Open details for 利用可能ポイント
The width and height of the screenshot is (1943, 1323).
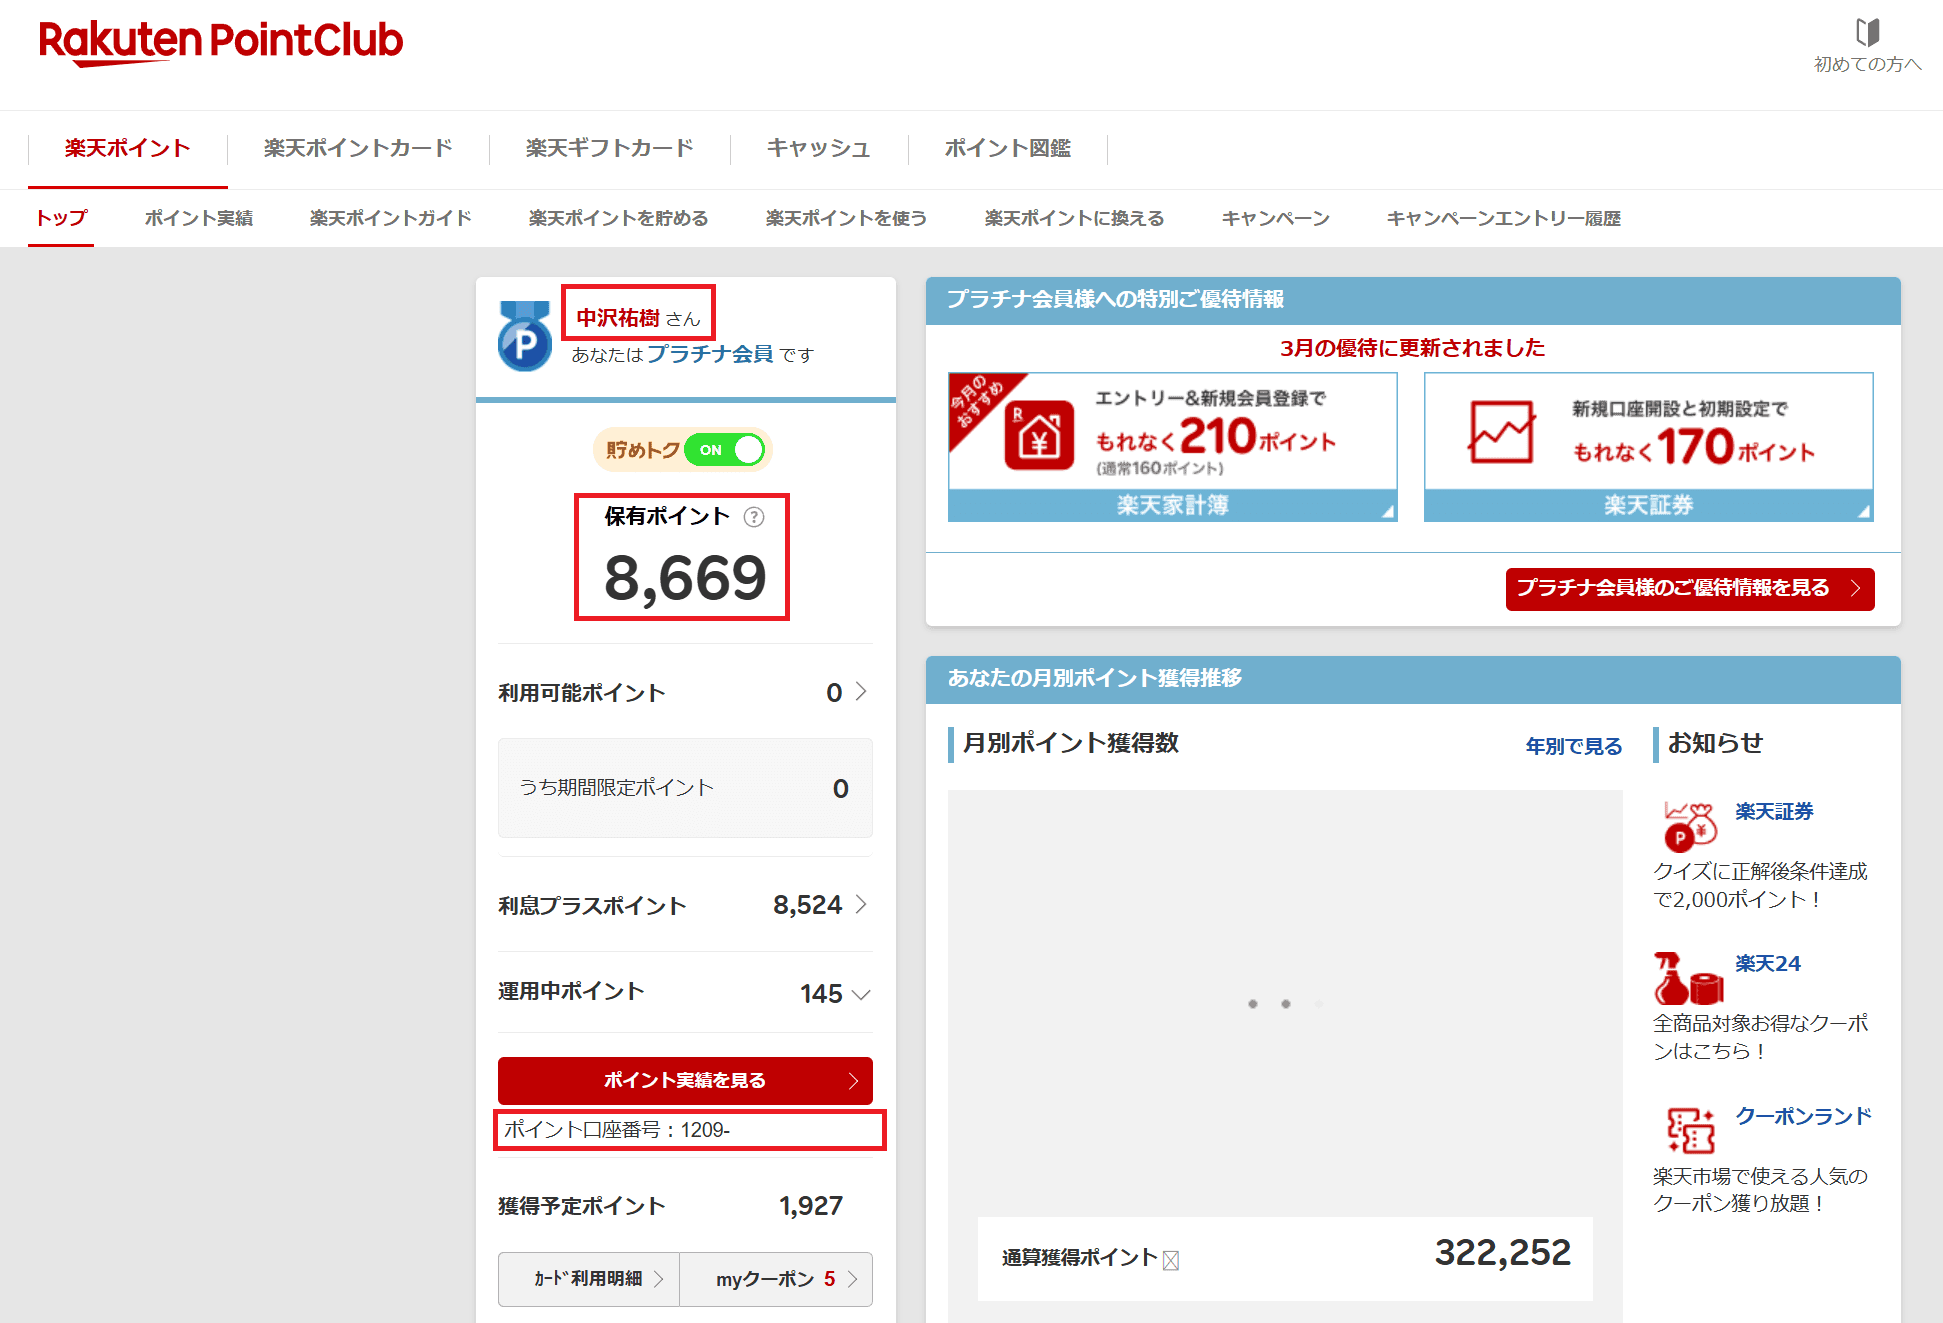pyautogui.click(x=860, y=691)
